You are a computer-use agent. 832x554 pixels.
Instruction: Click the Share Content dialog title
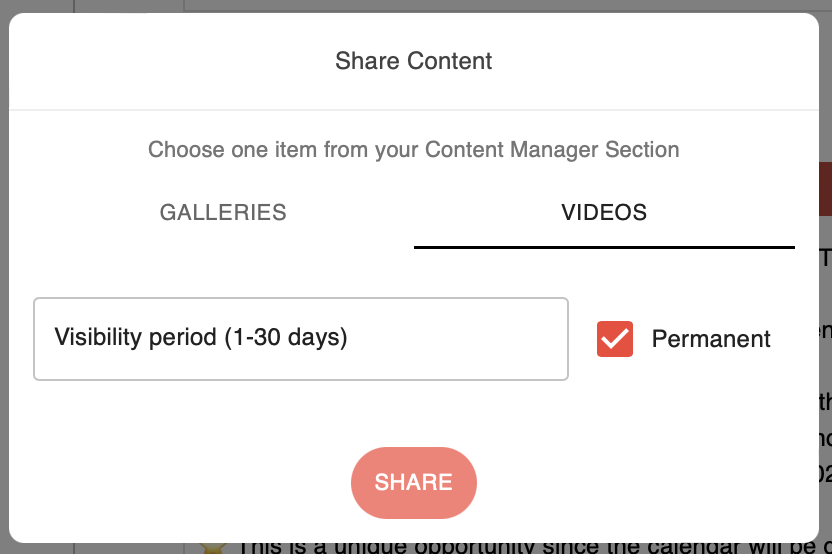coord(414,61)
